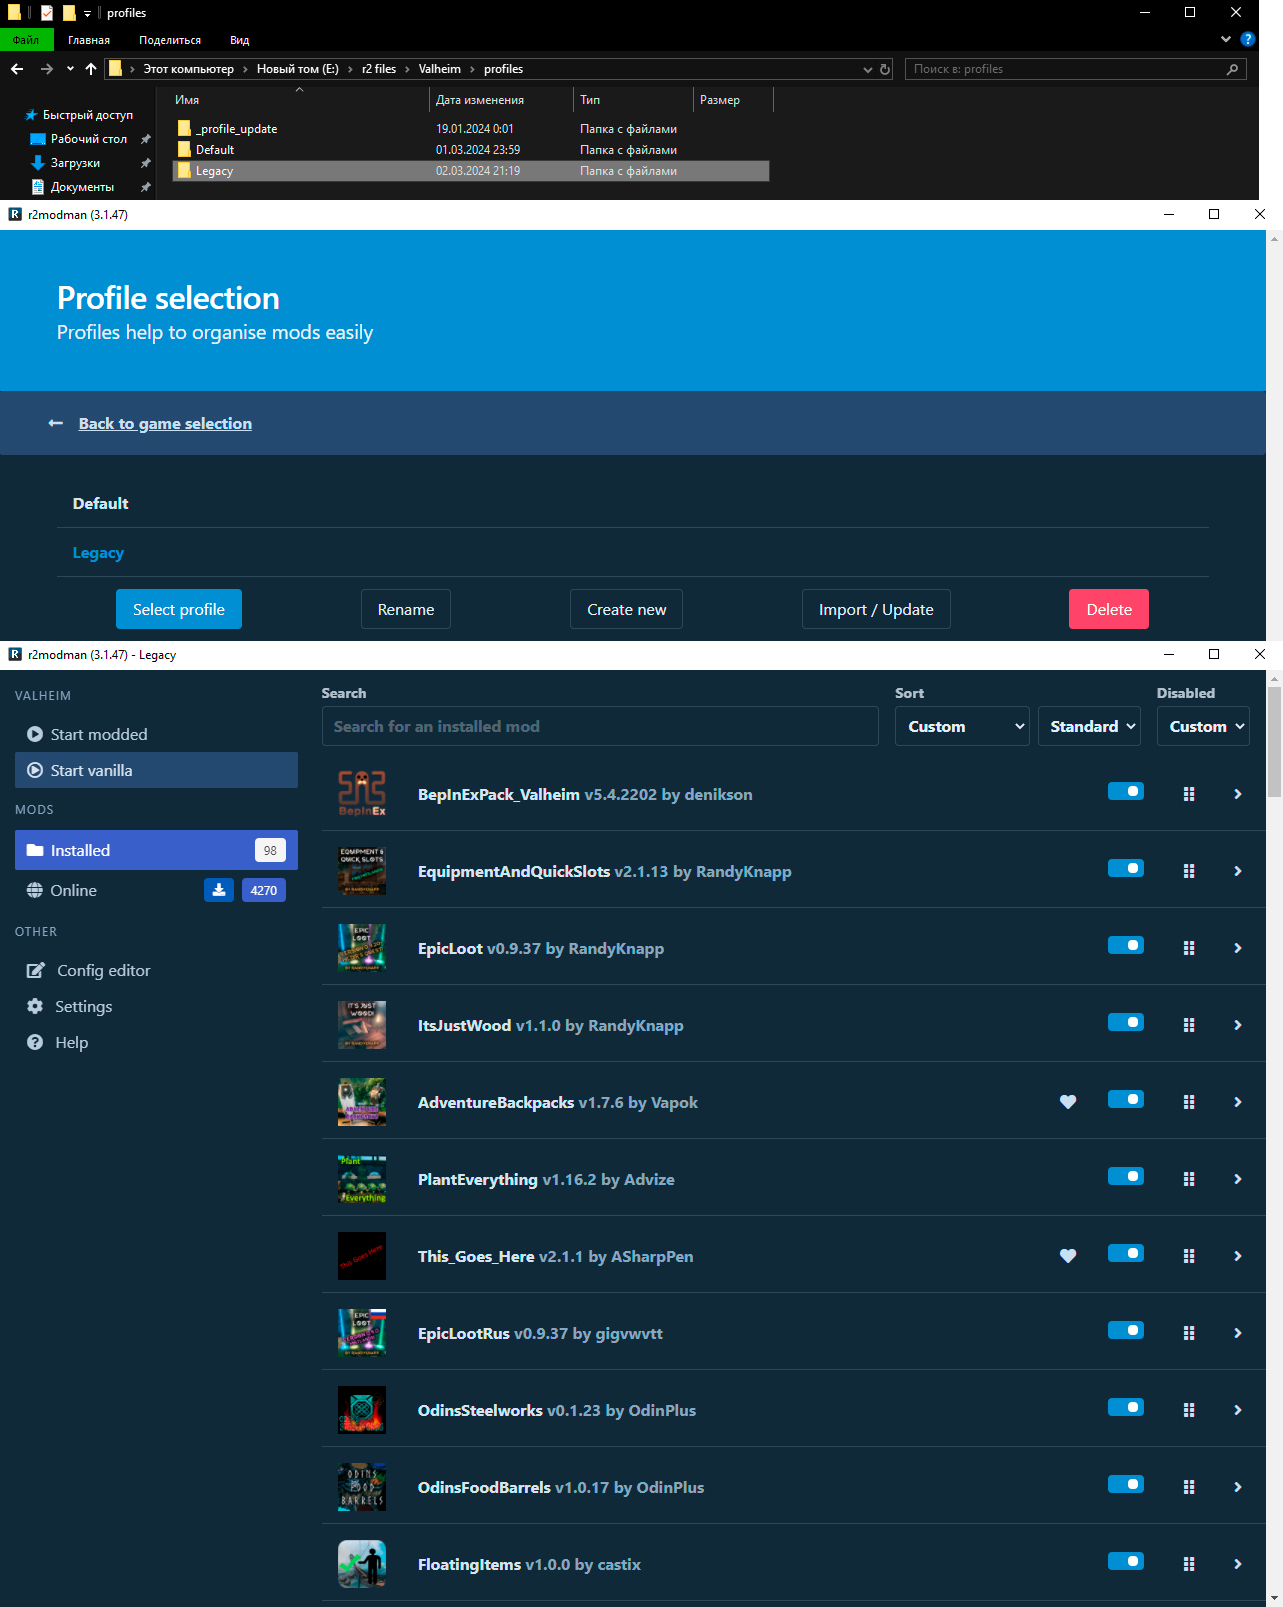Click the PlantEverything mod icon
The height and width of the screenshot is (1607, 1283).
coord(362,1179)
